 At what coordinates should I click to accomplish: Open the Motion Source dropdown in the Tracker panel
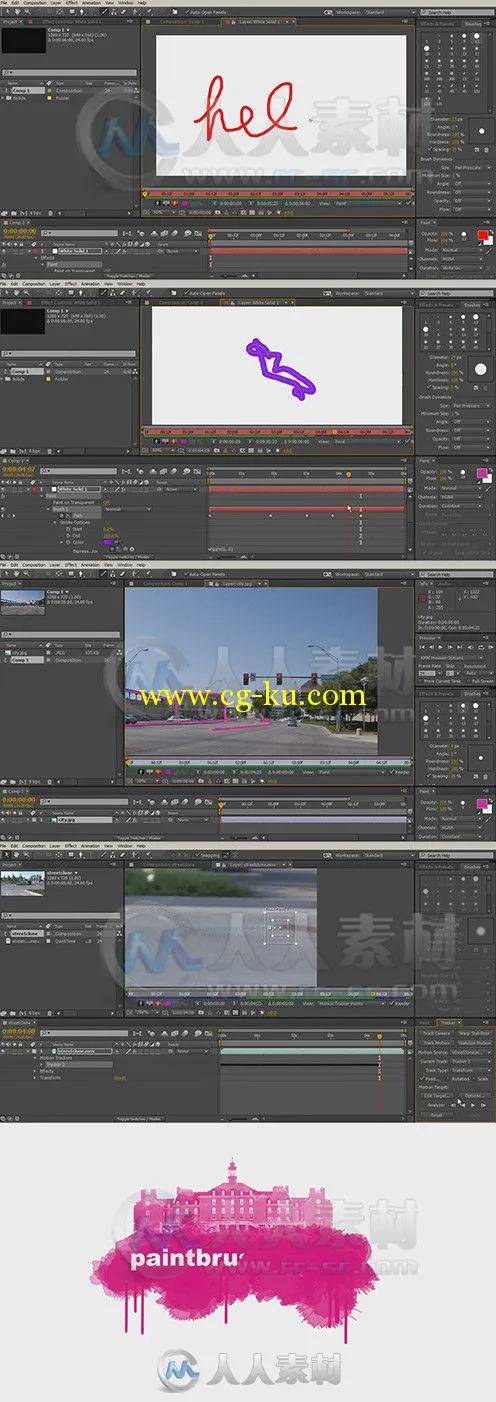click(x=471, y=1052)
